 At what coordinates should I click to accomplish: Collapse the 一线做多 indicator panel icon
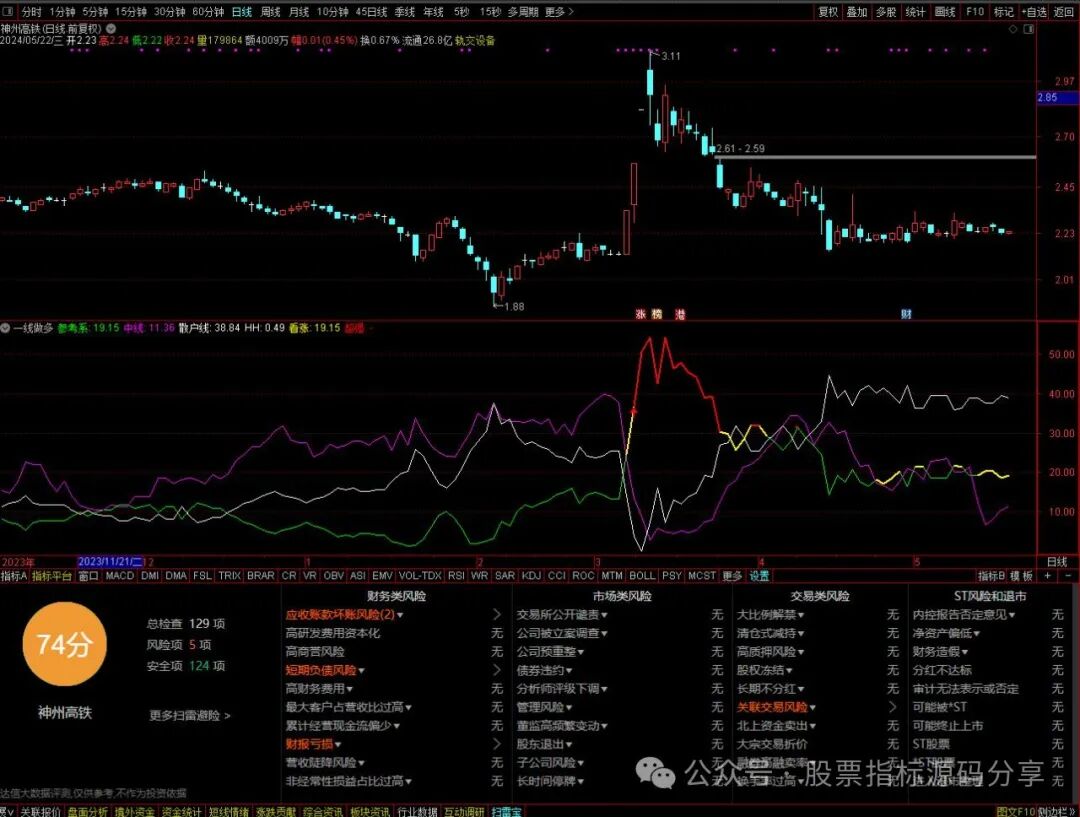[6, 328]
